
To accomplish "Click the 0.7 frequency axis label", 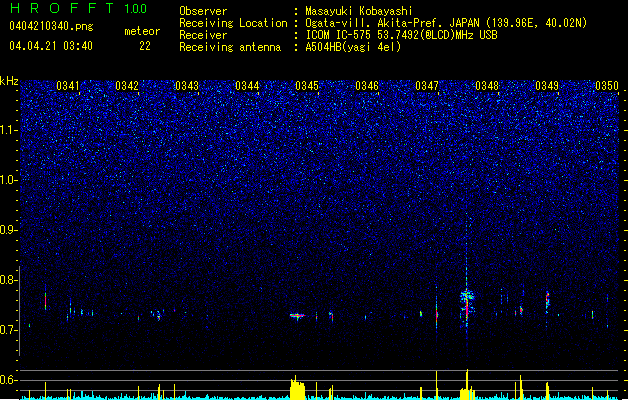I will point(9,330).
